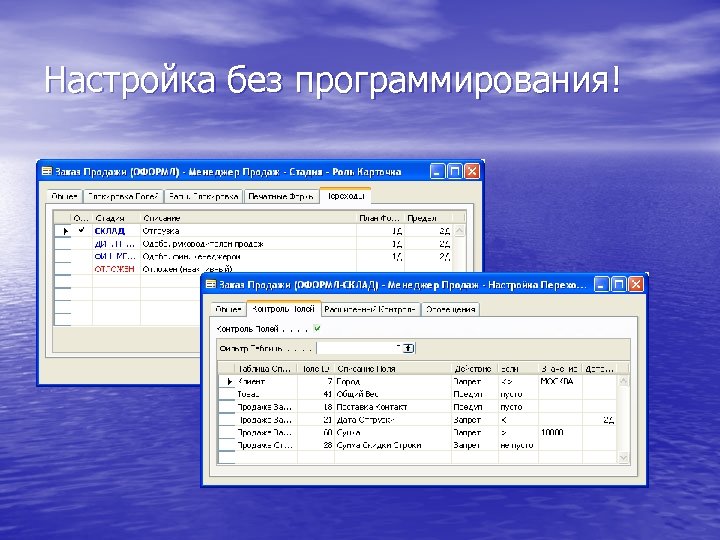
Task: Click пусто condition in Поставка Контакт row
Action: coord(518,407)
